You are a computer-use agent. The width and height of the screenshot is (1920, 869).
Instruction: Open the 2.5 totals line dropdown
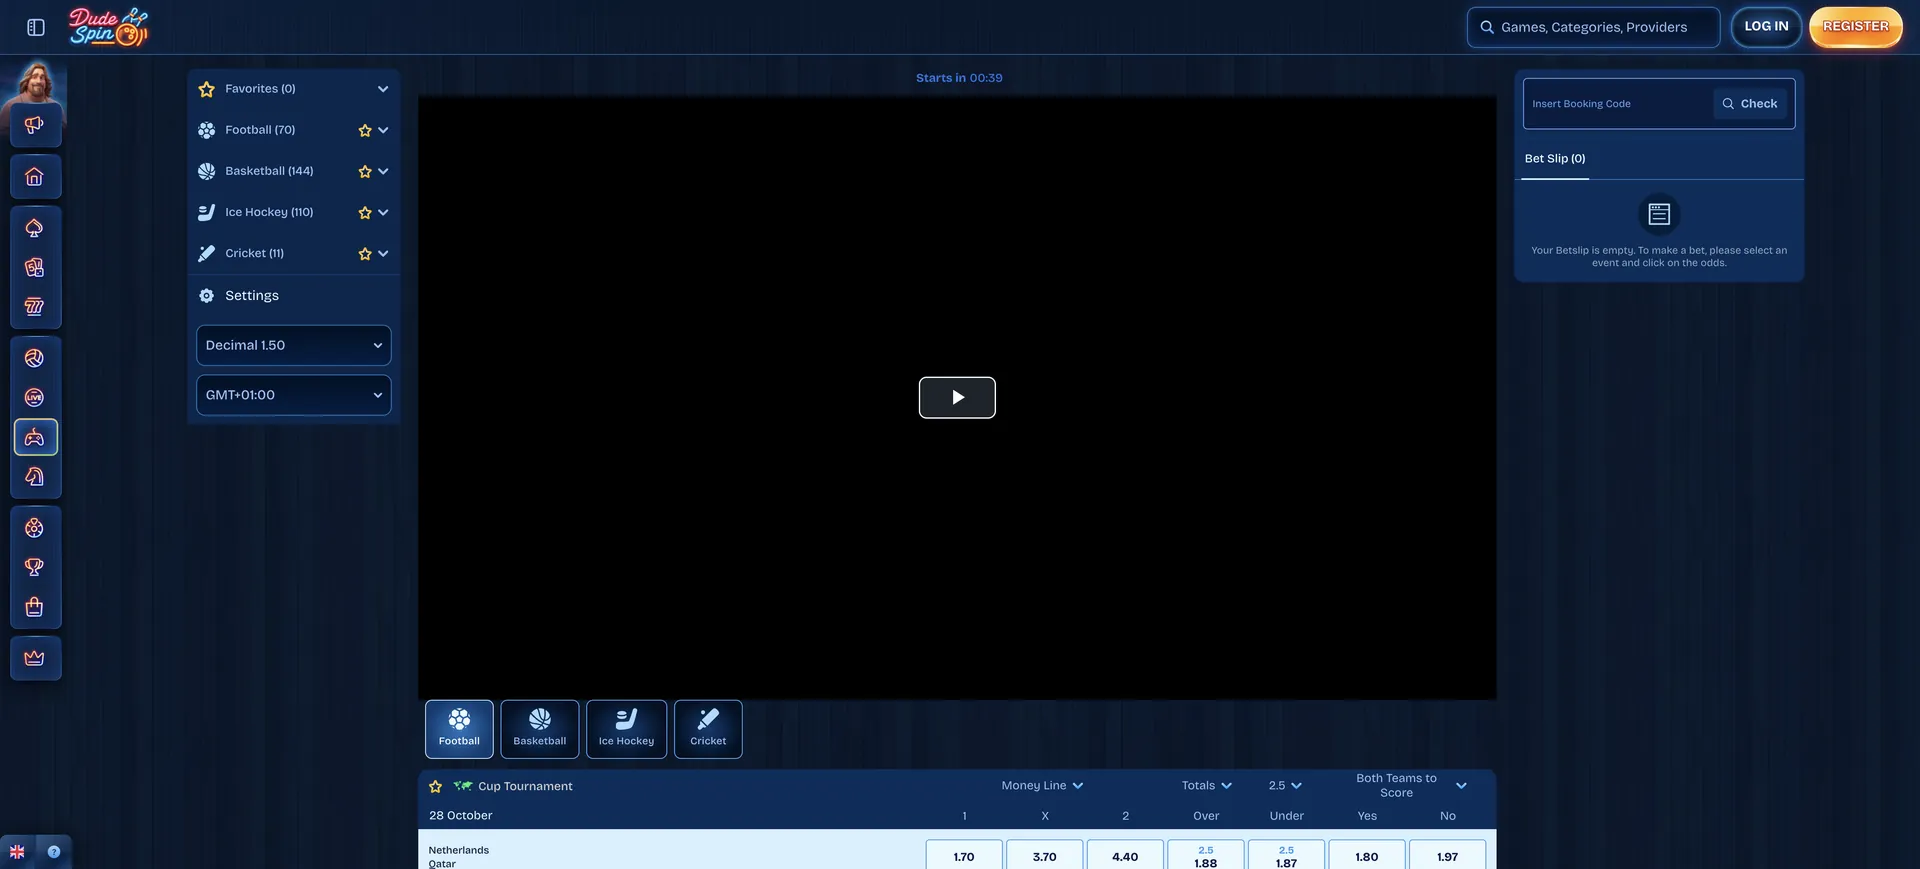click(1285, 786)
